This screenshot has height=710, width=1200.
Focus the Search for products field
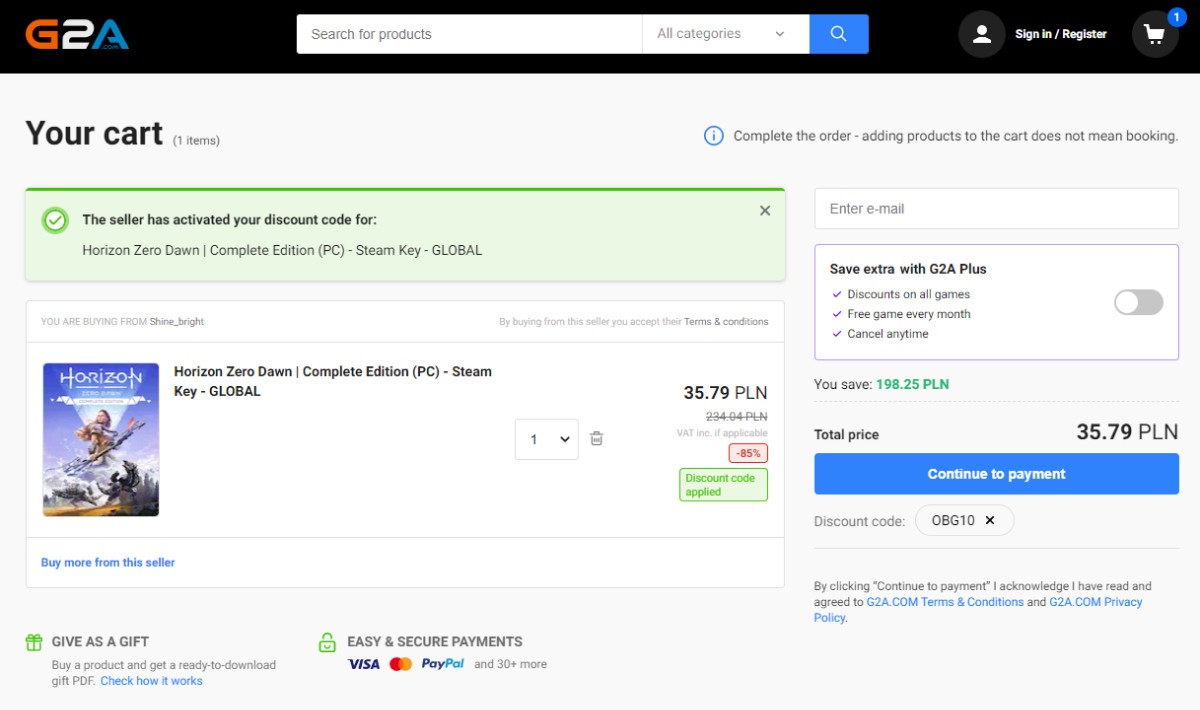tap(469, 34)
